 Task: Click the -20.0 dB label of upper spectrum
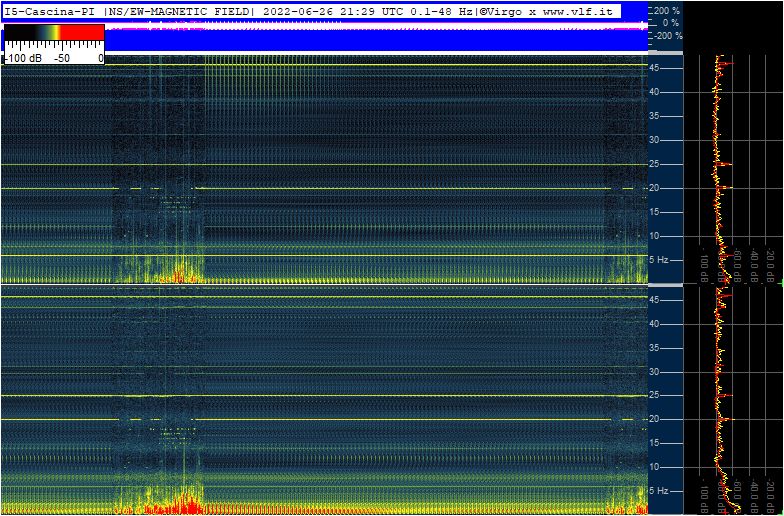tap(770, 266)
